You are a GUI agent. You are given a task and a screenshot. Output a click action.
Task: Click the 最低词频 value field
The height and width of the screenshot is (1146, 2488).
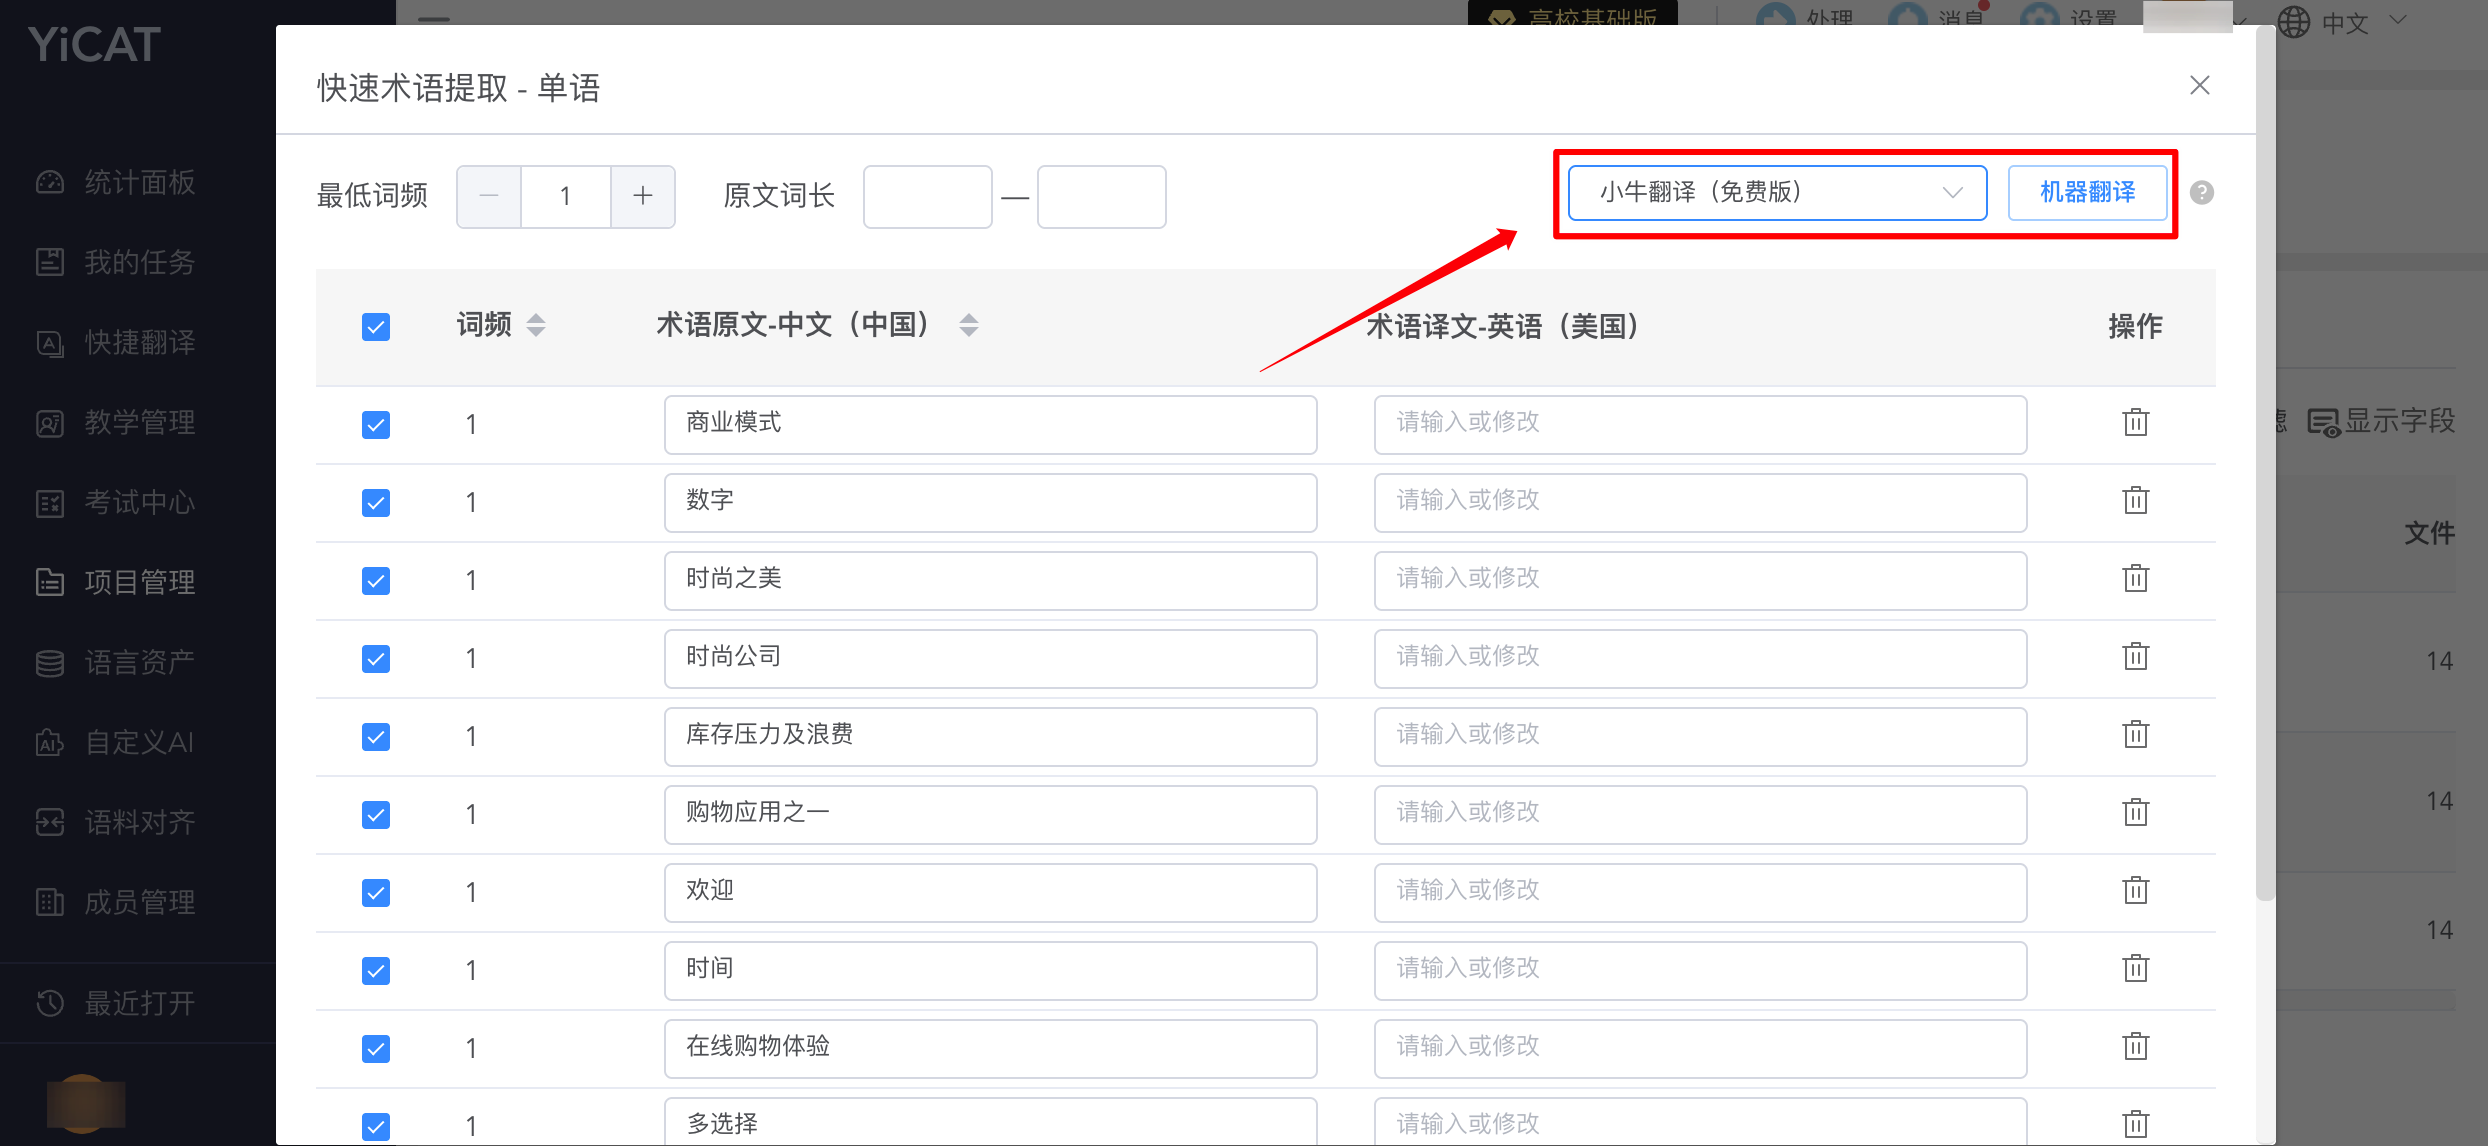566,196
